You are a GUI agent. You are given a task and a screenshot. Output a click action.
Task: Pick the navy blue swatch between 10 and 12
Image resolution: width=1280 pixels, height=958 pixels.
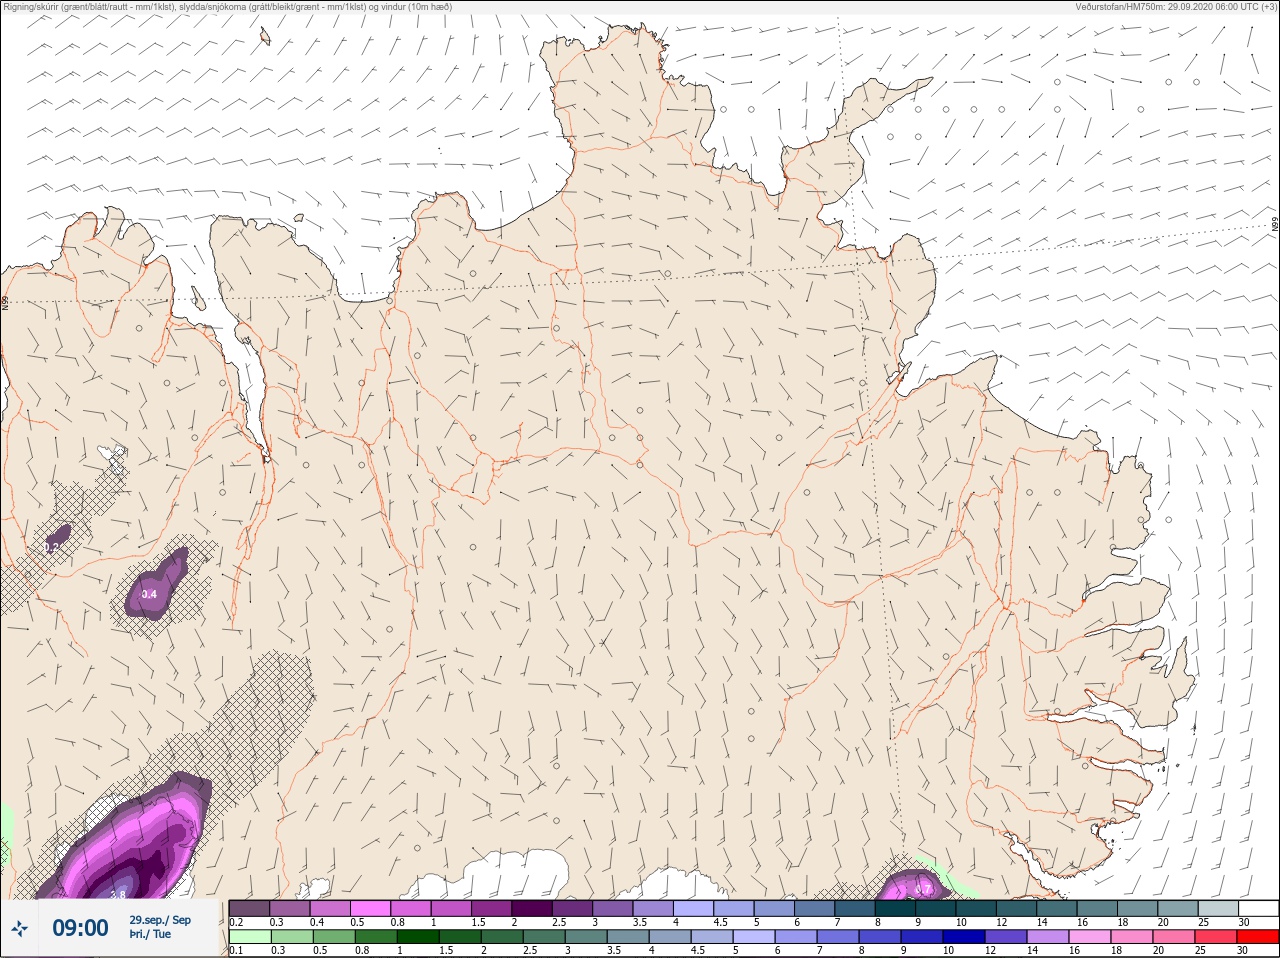964,937
